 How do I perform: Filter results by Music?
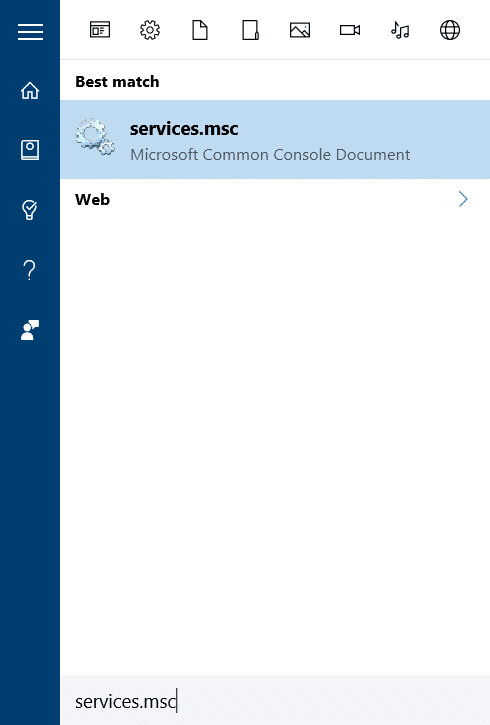(x=400, y=30)
